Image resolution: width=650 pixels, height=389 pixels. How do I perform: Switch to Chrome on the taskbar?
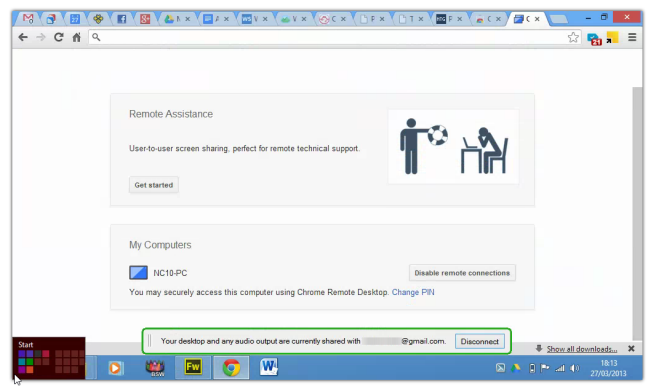231,367
